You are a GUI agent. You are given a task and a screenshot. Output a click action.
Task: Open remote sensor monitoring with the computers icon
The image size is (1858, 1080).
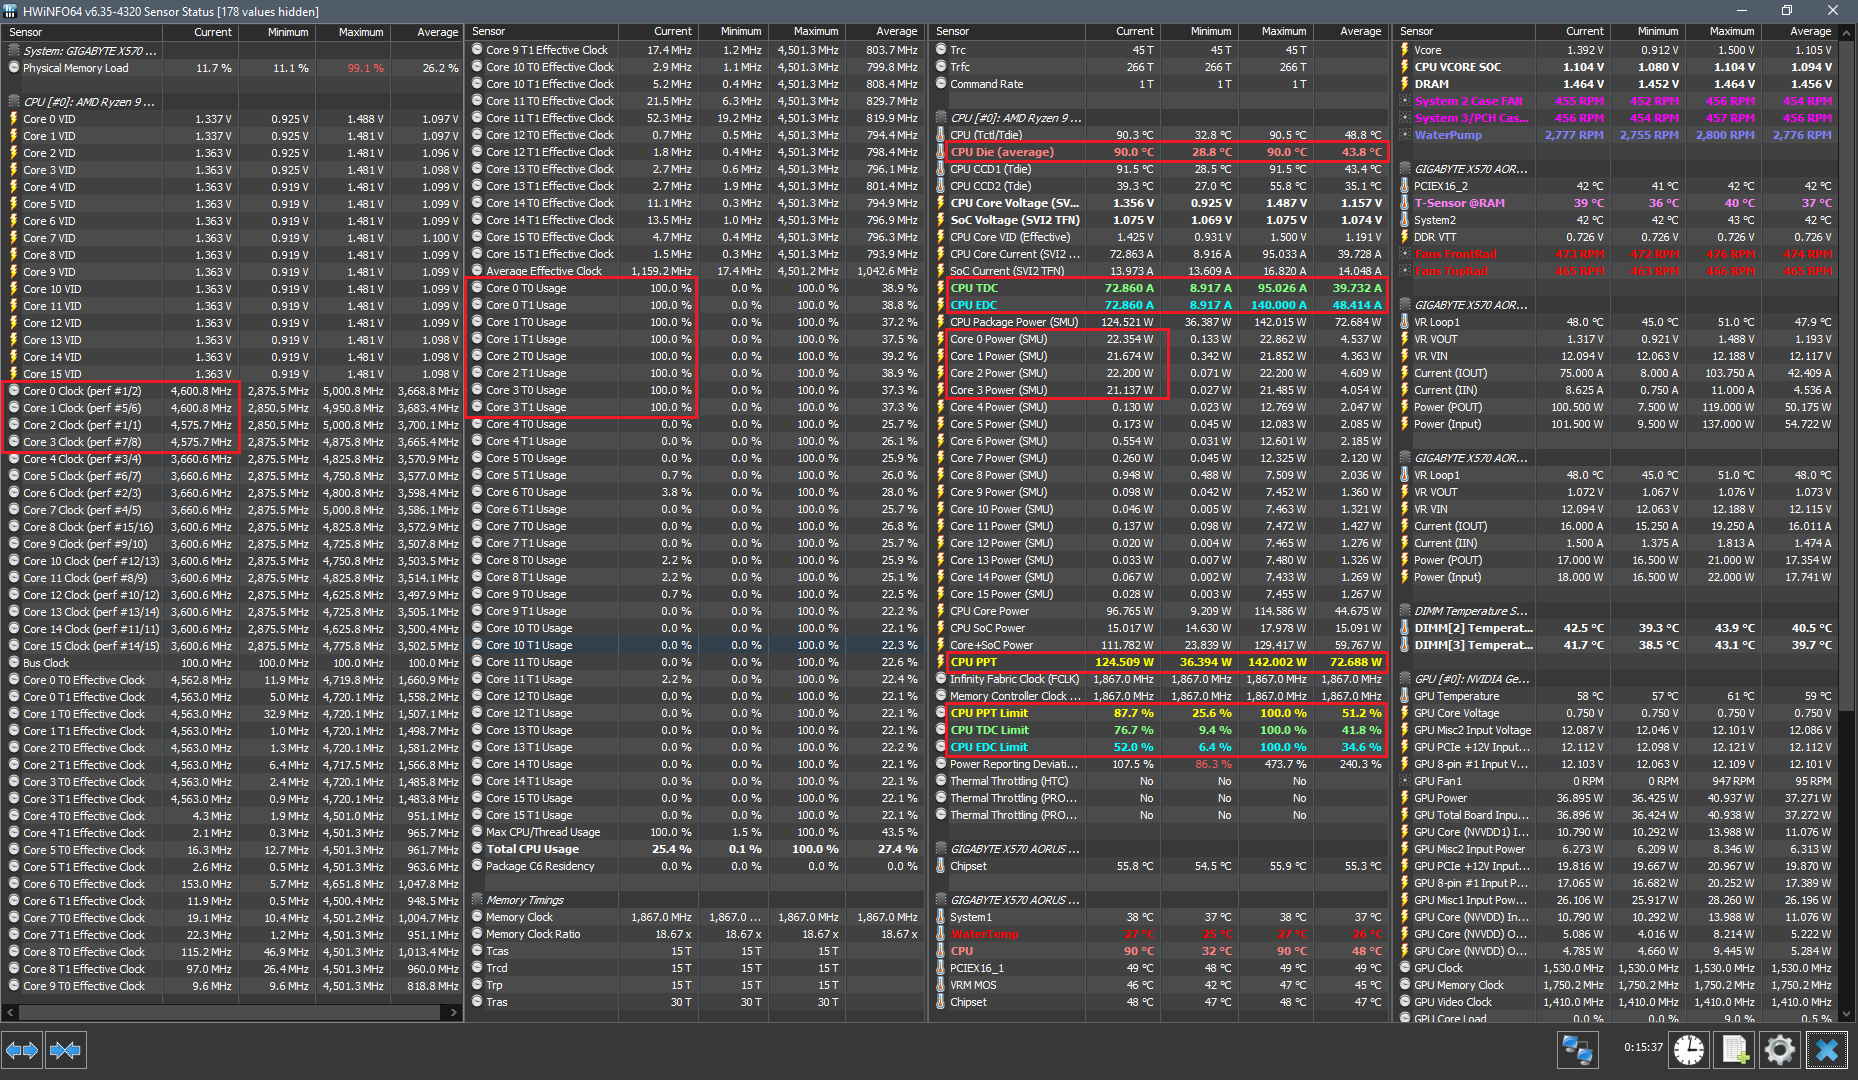pyautogui.click(x=1578, y=1050)
